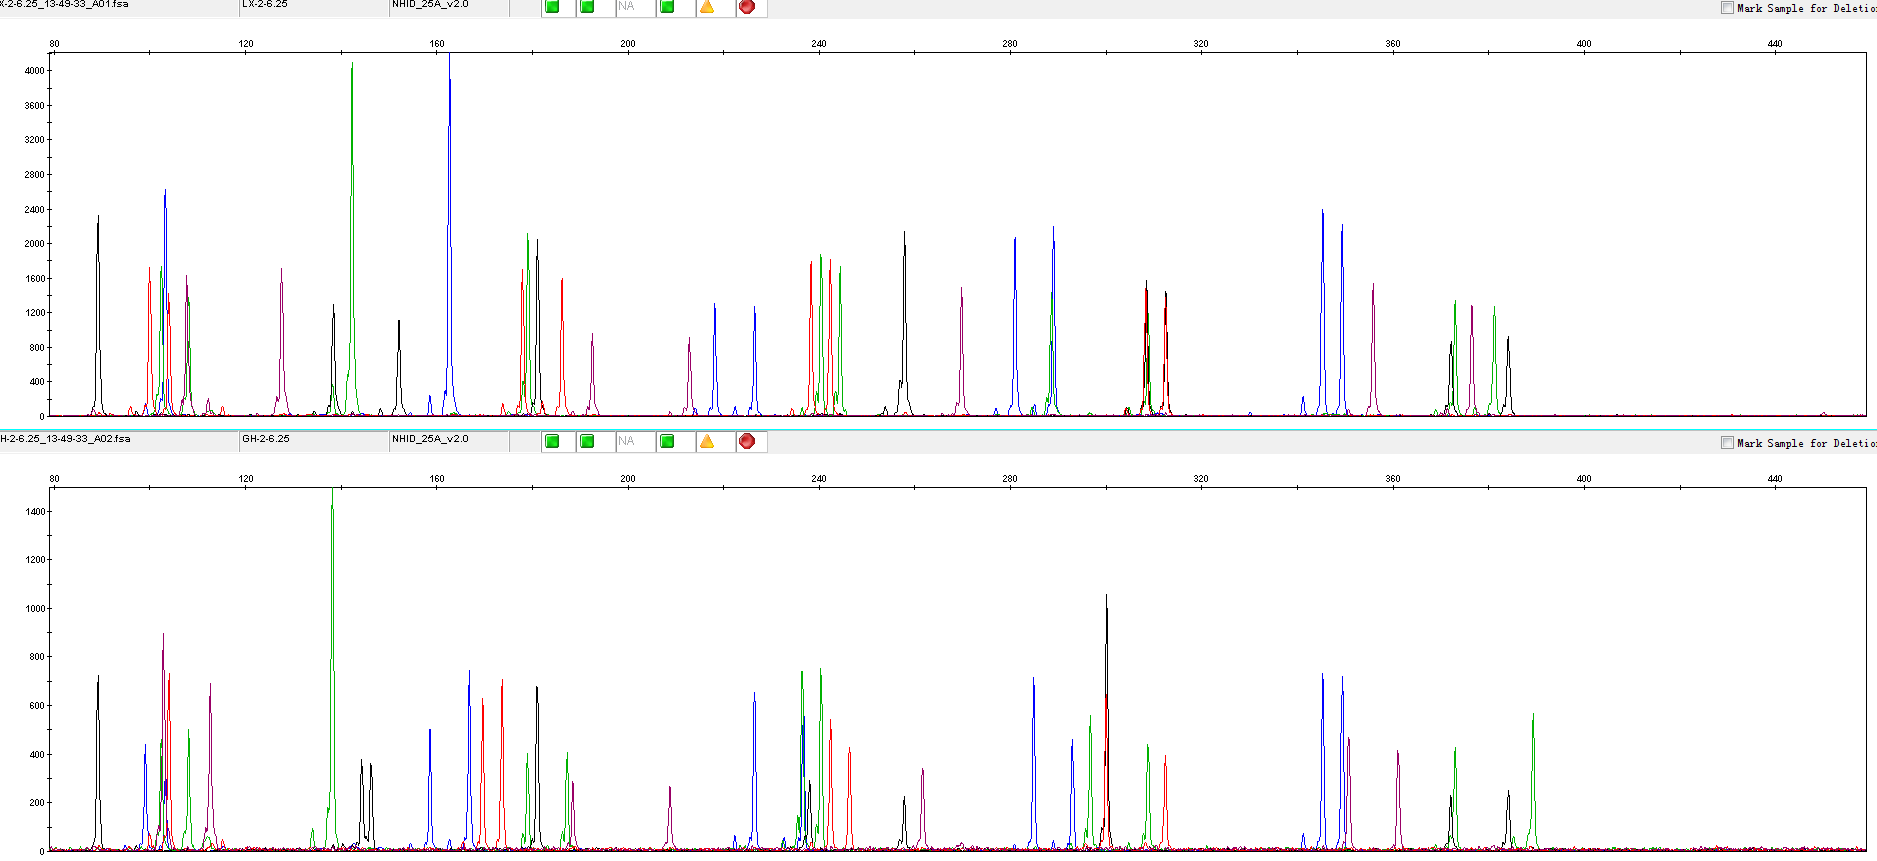Select tall black peak near 300 in GH-2-6.25 plot
This screenshot has height=861, width=1877.
point(1106,721)
